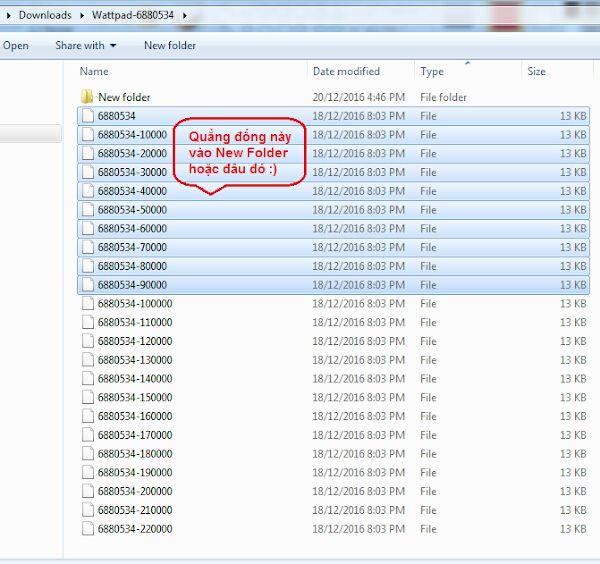Click the file icon of 6880534-180000

[x=88, y=454]
